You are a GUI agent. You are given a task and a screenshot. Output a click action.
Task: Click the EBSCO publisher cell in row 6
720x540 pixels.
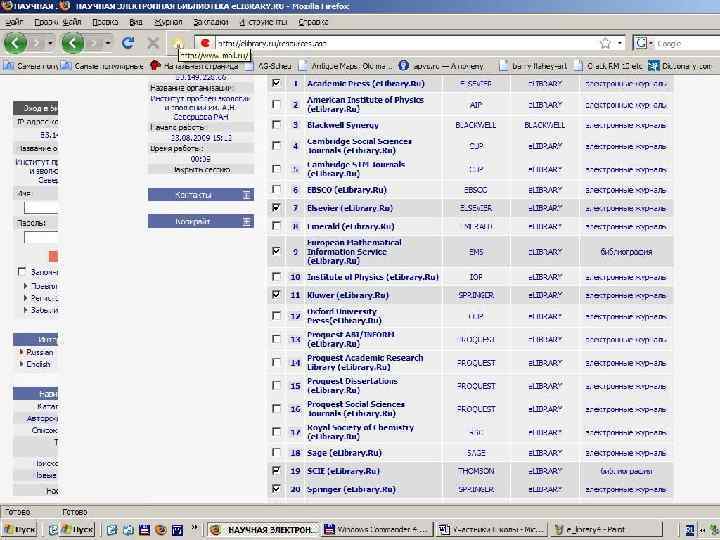(476, 190)
